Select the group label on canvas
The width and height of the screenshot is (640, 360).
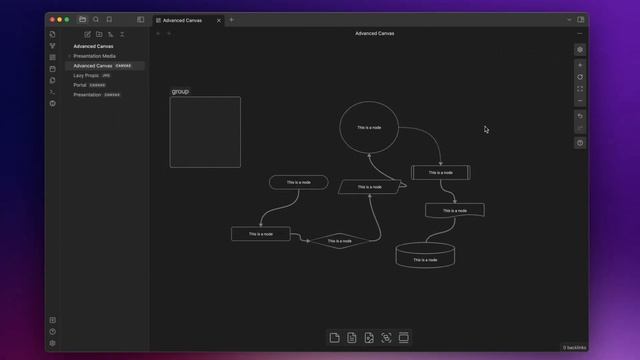click(x=180, y=91)
